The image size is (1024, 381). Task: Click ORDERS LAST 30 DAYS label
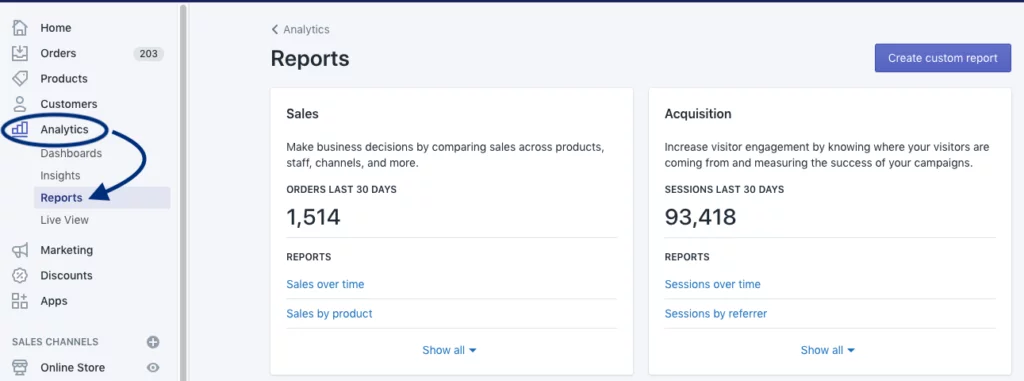coord(342,190)
